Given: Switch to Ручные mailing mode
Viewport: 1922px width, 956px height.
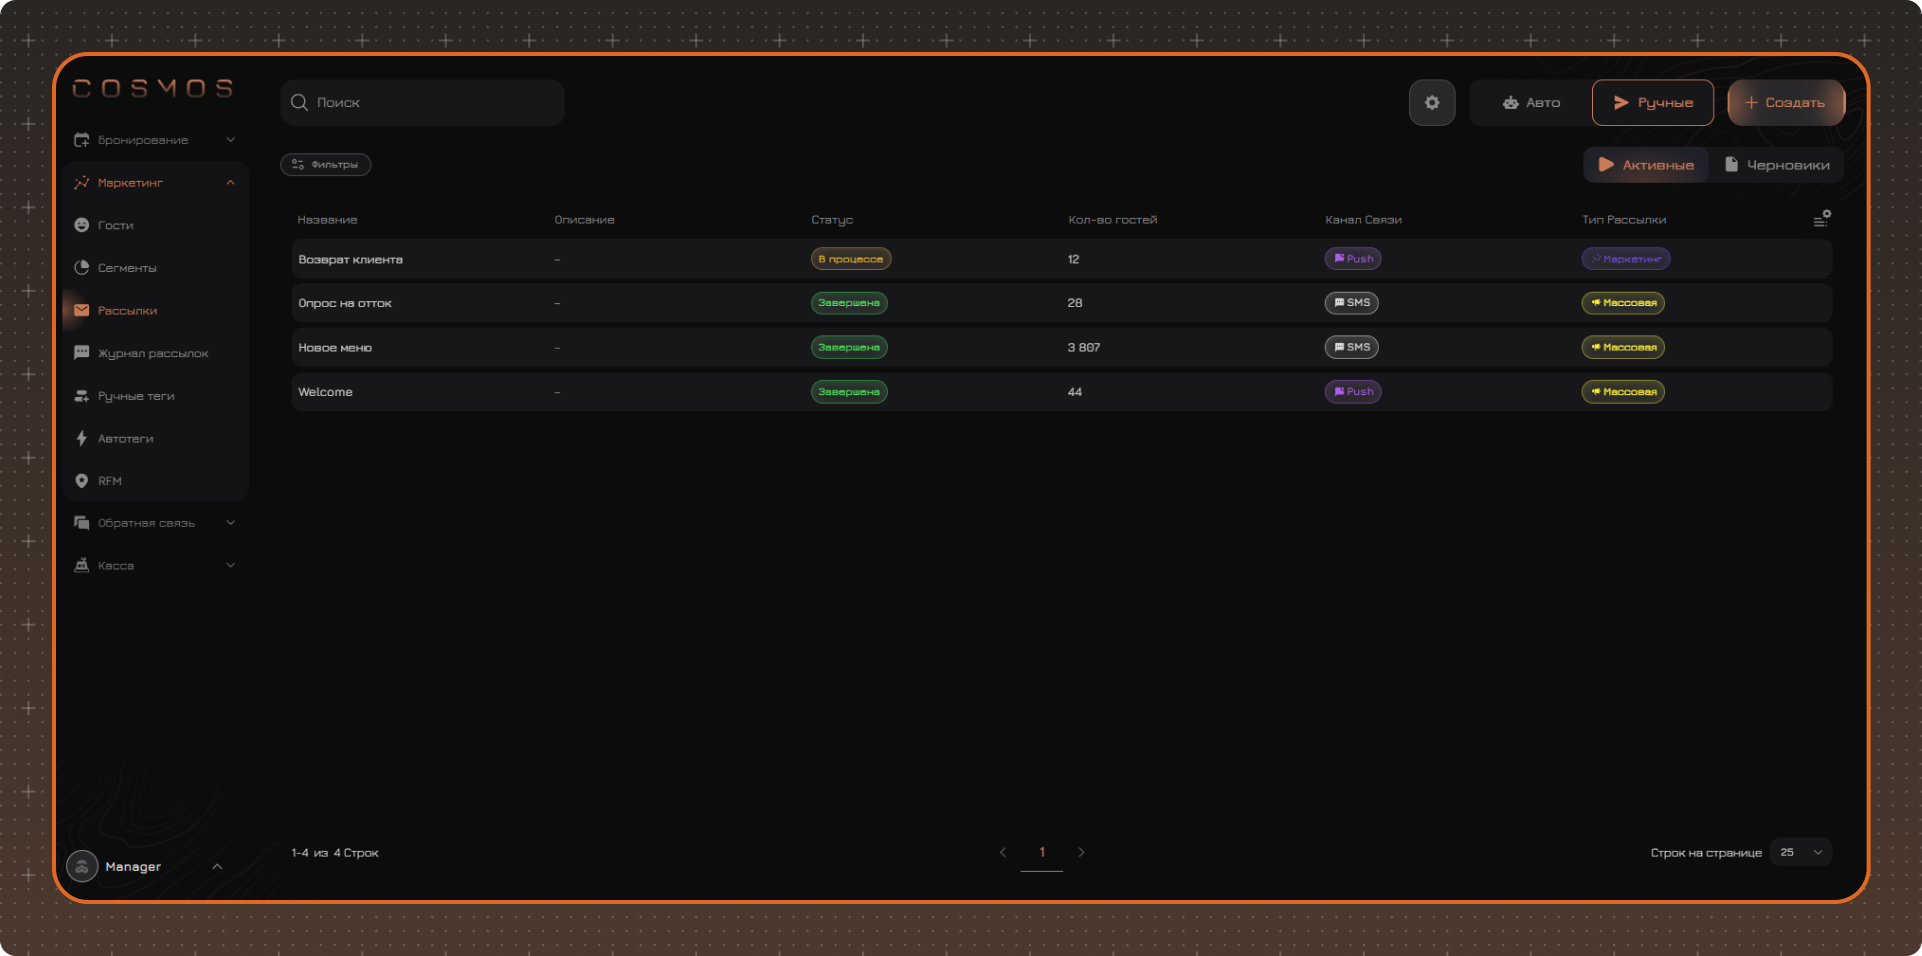Looking at the screenshot, I should click(1652, 103).
